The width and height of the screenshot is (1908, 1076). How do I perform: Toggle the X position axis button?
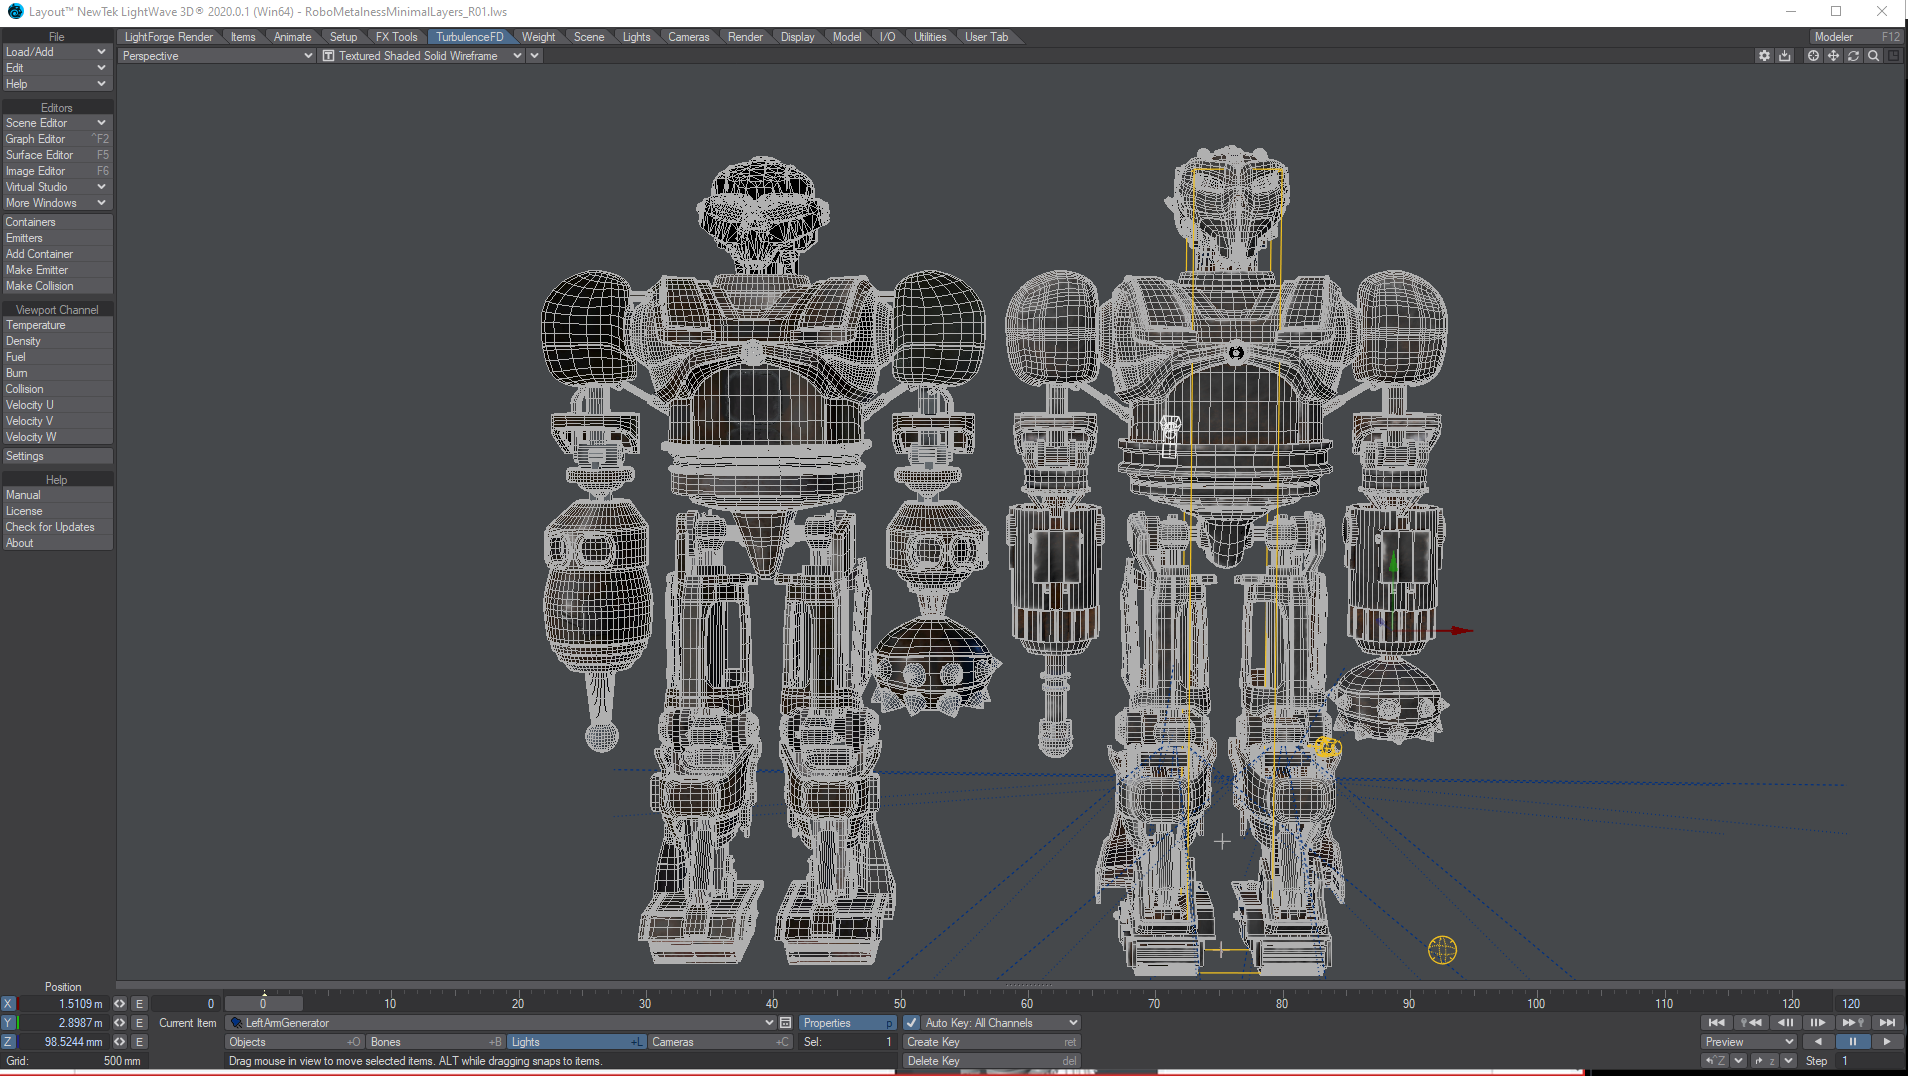pyautogui.click(x=8, y=1004)
